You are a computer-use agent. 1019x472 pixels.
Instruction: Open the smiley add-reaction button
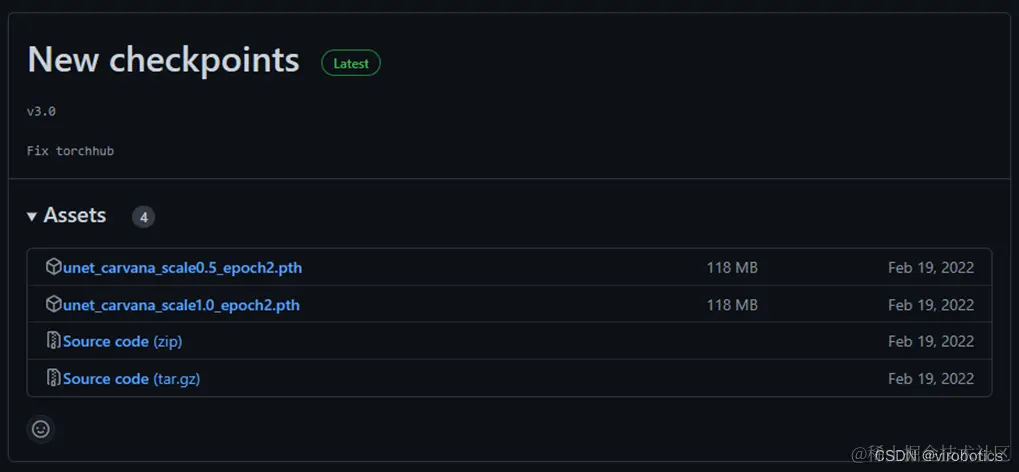click(41, 429)
